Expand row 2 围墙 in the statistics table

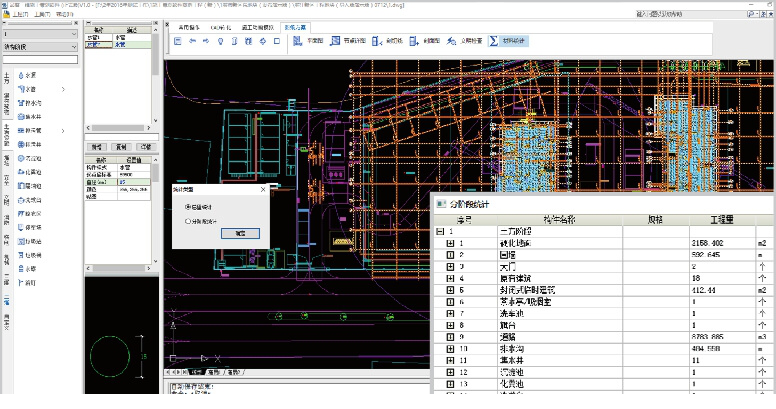pyautogui.click(x=450, y=255)
